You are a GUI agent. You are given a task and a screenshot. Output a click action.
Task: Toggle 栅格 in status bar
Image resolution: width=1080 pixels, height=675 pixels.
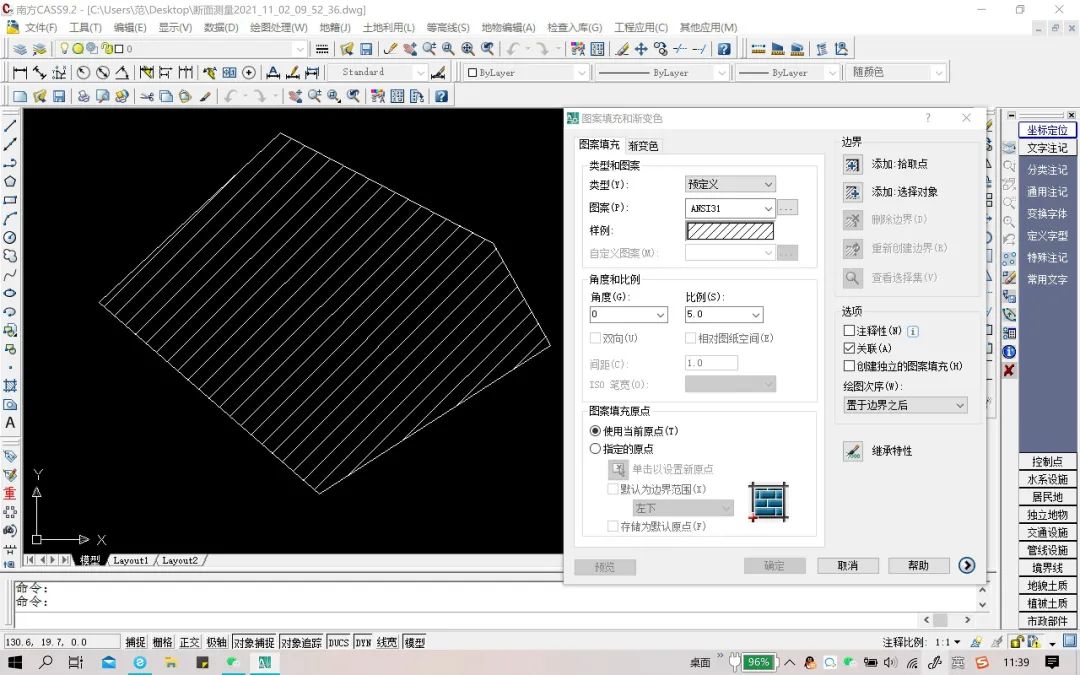click(x=163, y=642)
